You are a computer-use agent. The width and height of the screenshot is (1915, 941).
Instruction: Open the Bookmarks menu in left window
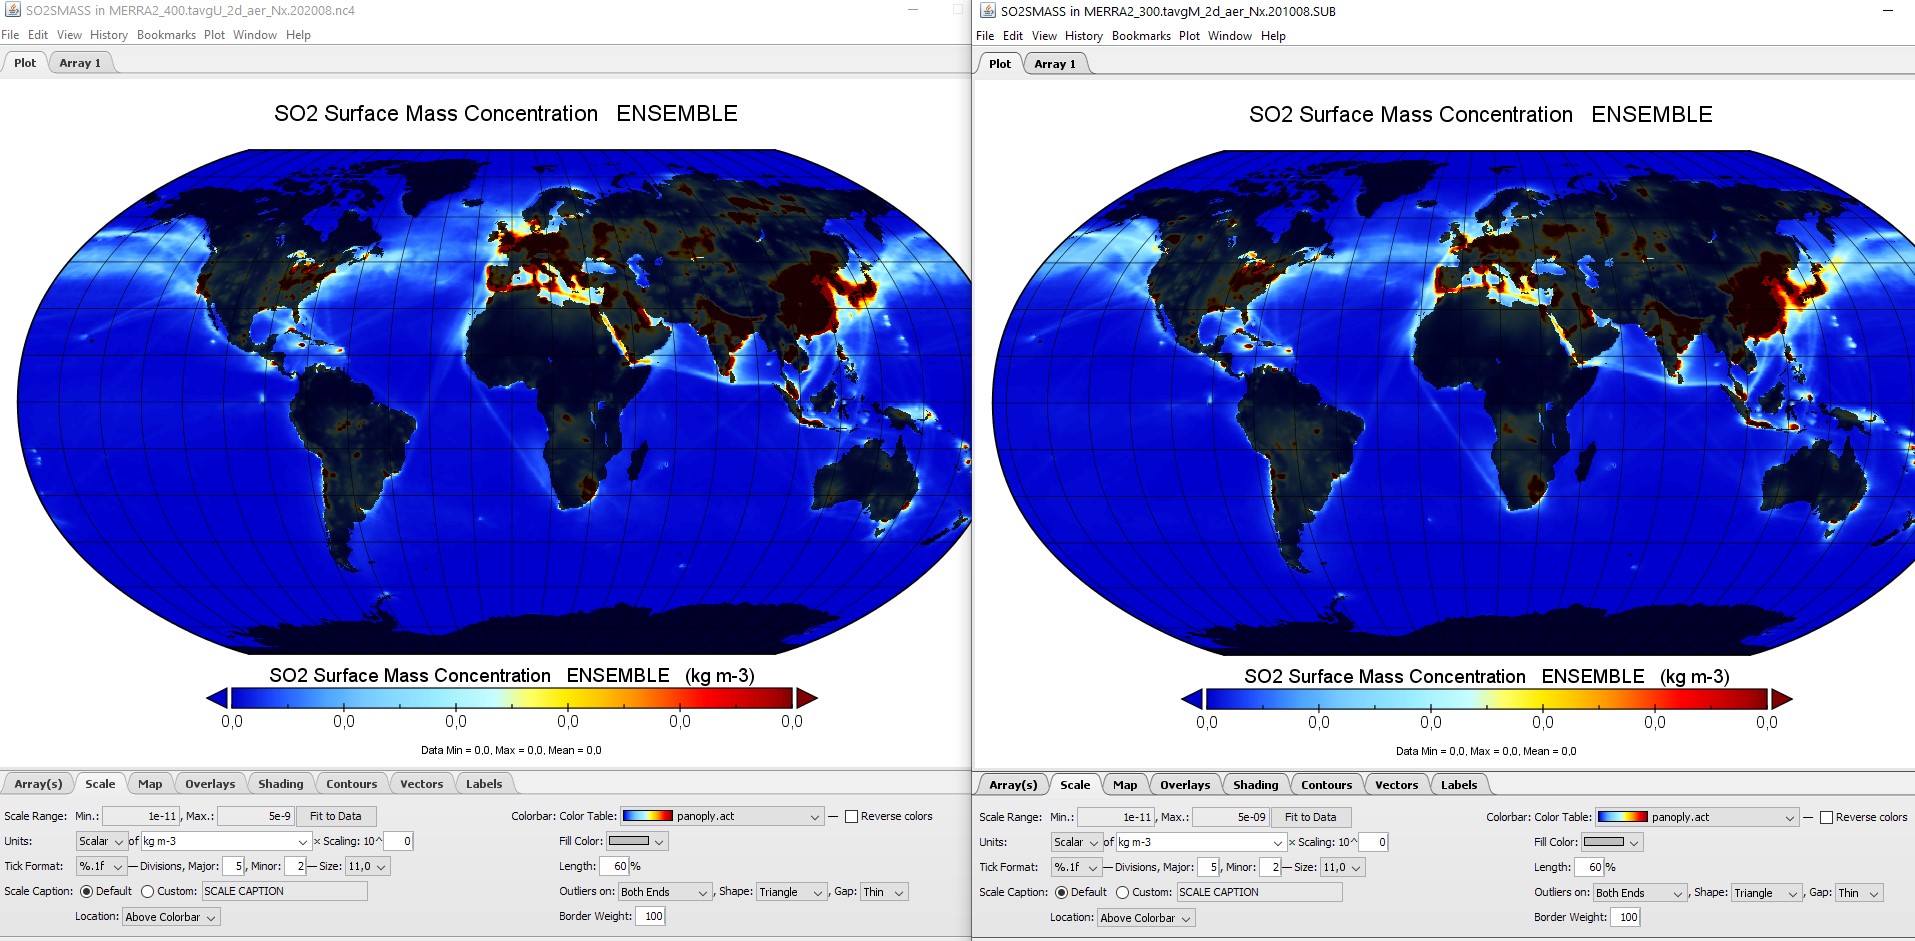click(x=166, y=35)
